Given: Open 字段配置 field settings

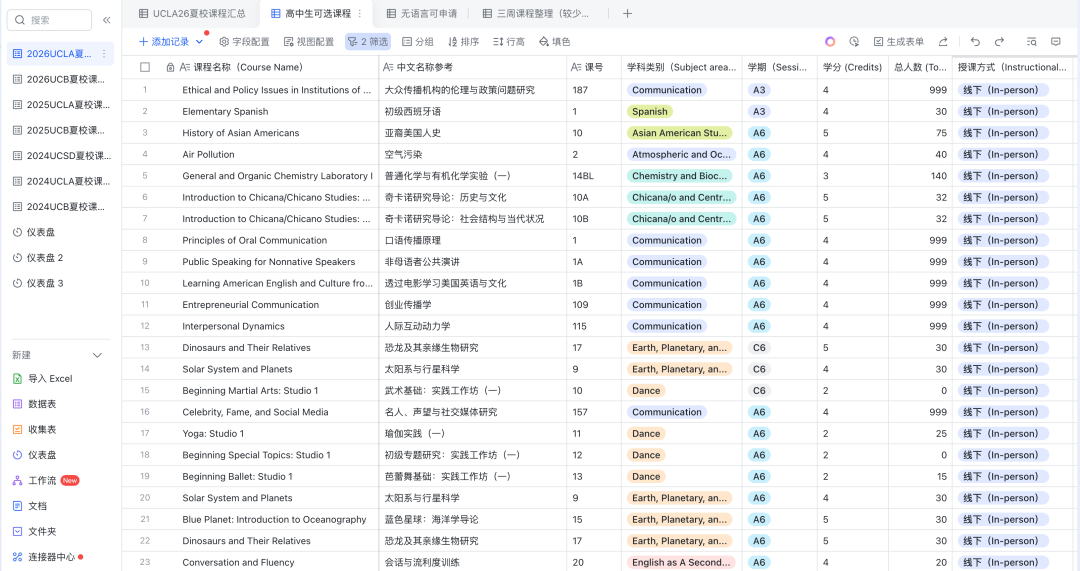Looking at the screenshot, I should point(244,42).
